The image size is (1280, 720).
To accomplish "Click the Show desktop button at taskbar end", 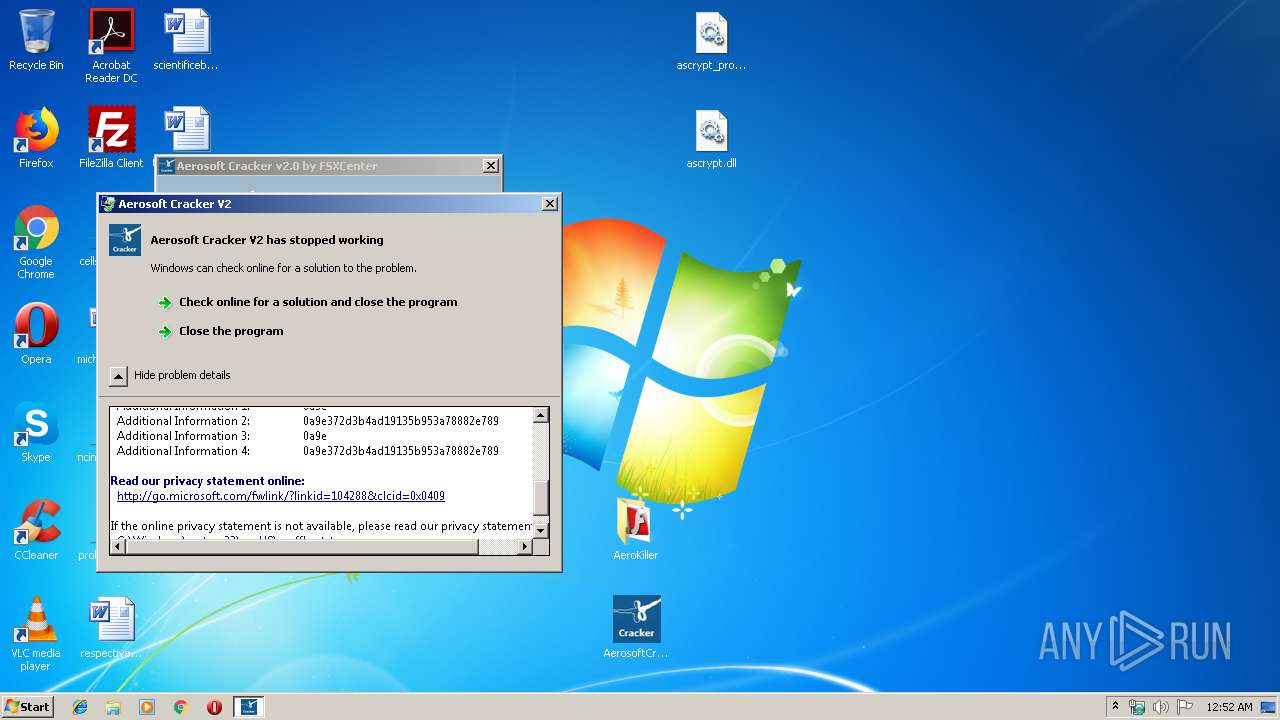I will [1270, 707].
